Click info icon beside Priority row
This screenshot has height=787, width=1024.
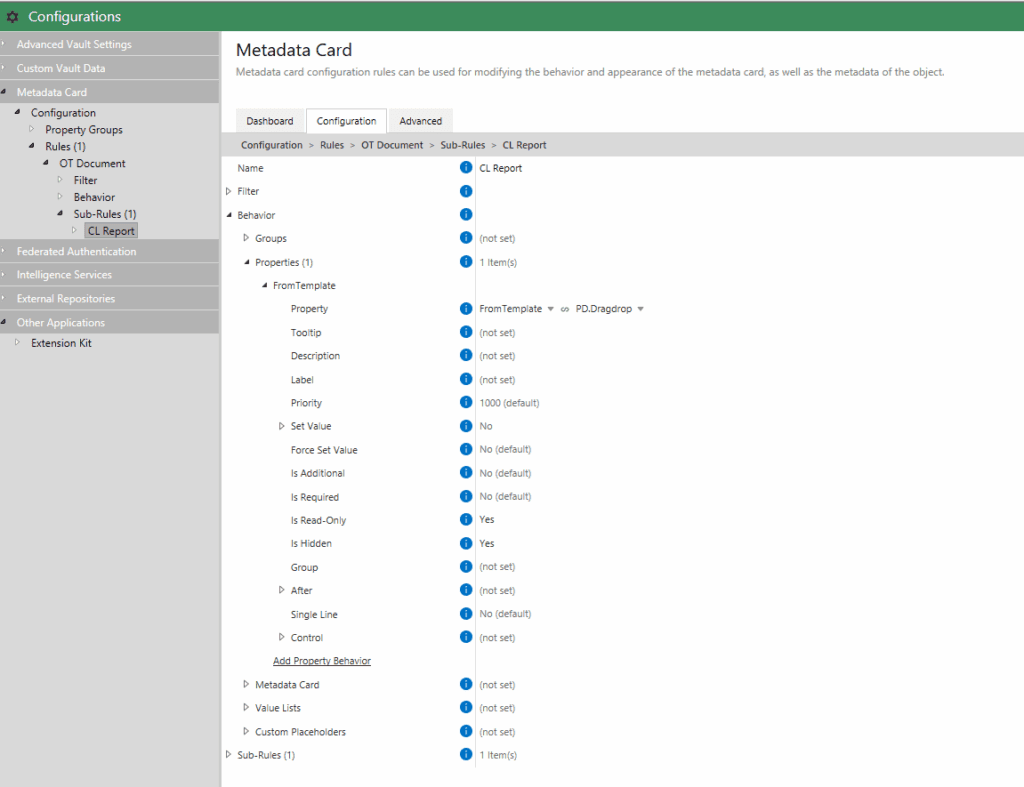coord(466,403)
